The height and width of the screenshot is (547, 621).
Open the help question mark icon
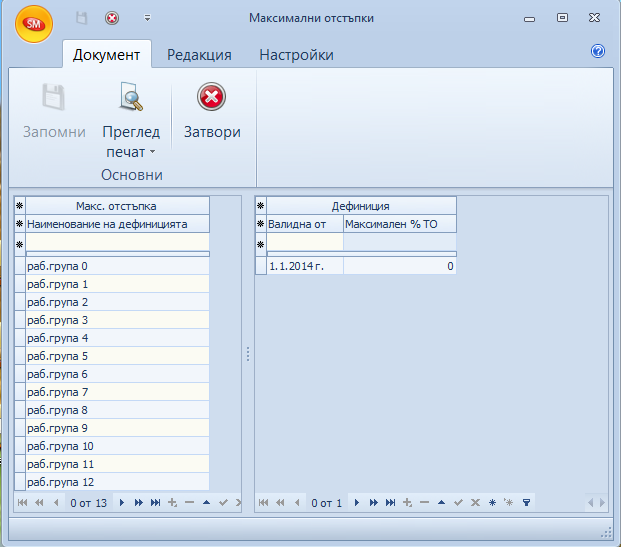coord(598,51)
